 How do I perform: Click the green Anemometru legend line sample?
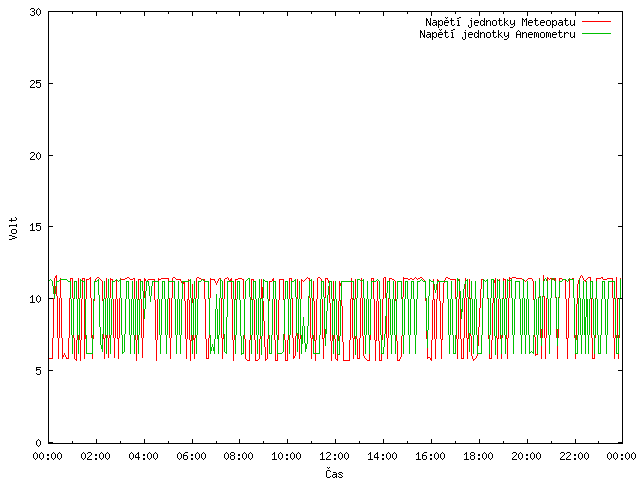coord(596,33)
